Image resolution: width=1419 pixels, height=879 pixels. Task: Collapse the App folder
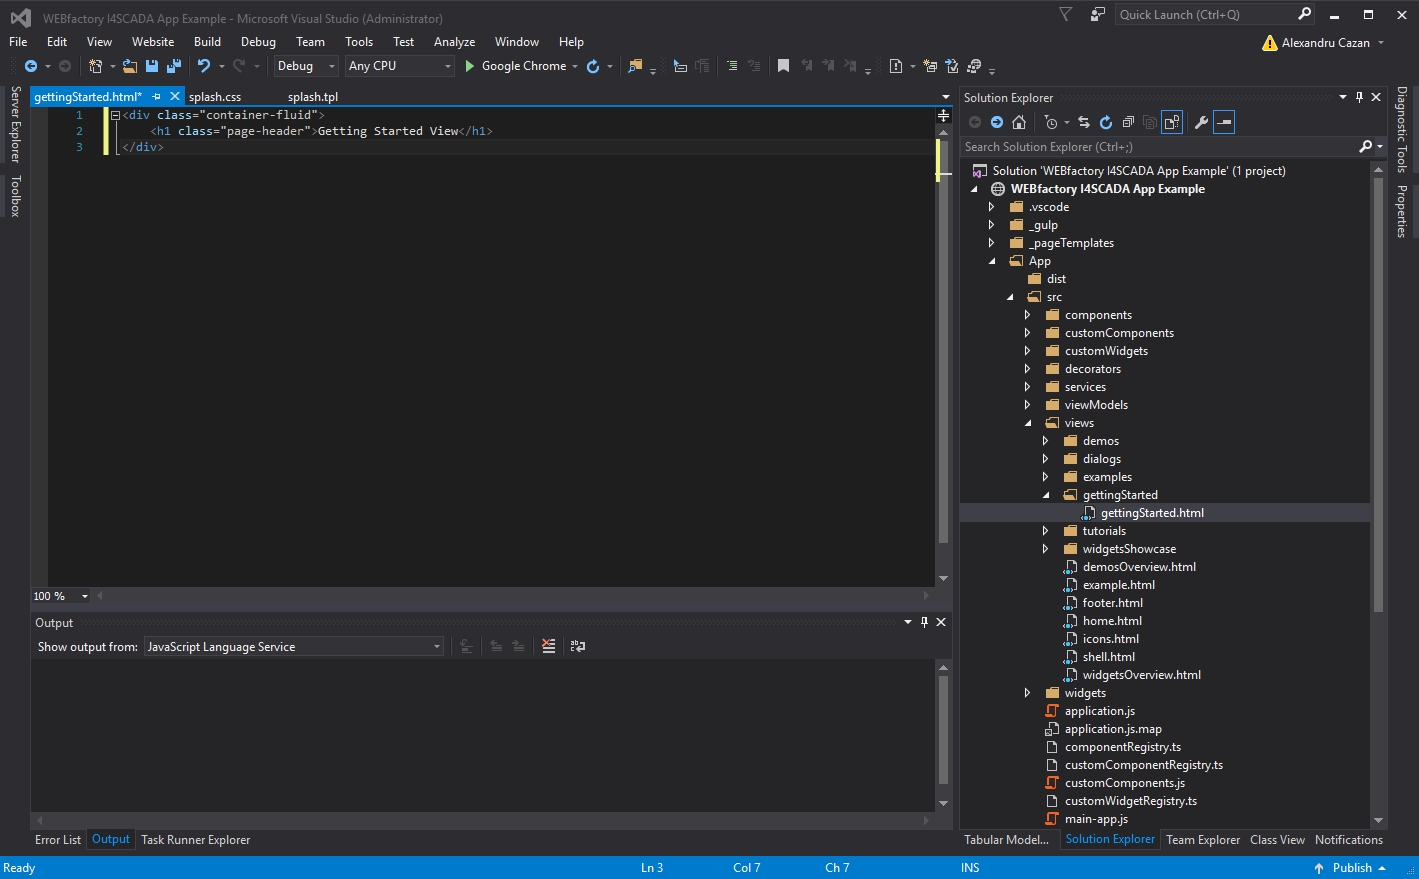click(992, 261)
